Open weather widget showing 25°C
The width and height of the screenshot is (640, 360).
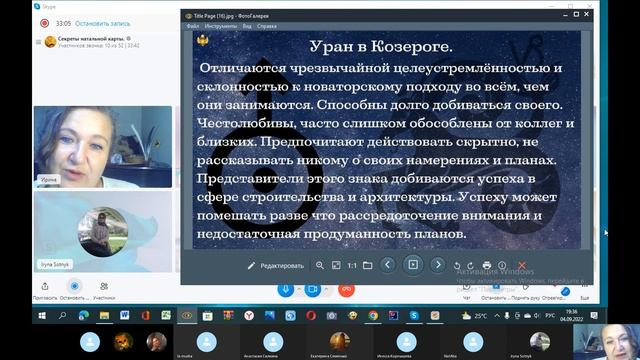[474, 316]
